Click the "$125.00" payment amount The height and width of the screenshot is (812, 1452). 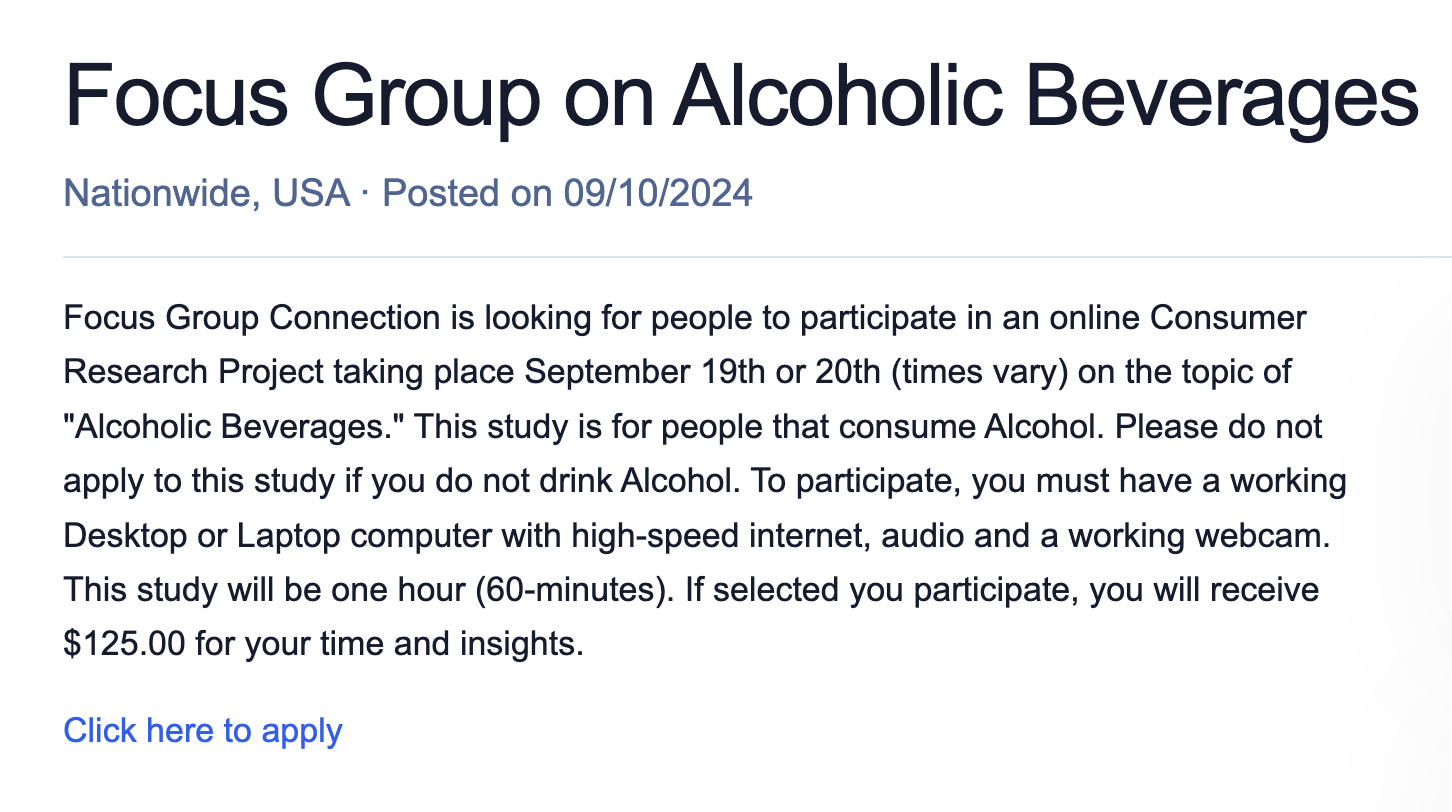(x=125, y=643)
